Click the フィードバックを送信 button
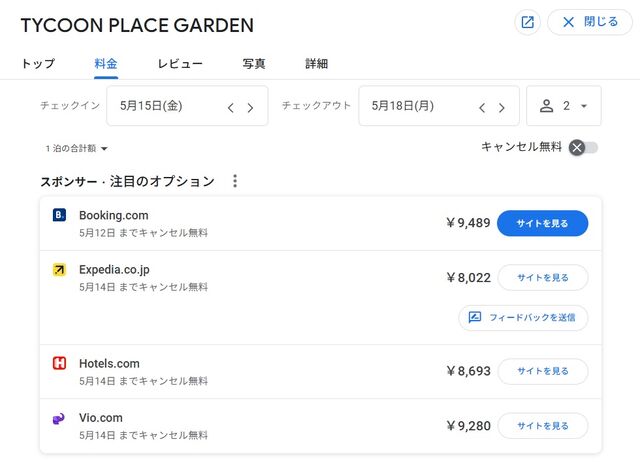The image size is (640, 463). coord(523,317)
